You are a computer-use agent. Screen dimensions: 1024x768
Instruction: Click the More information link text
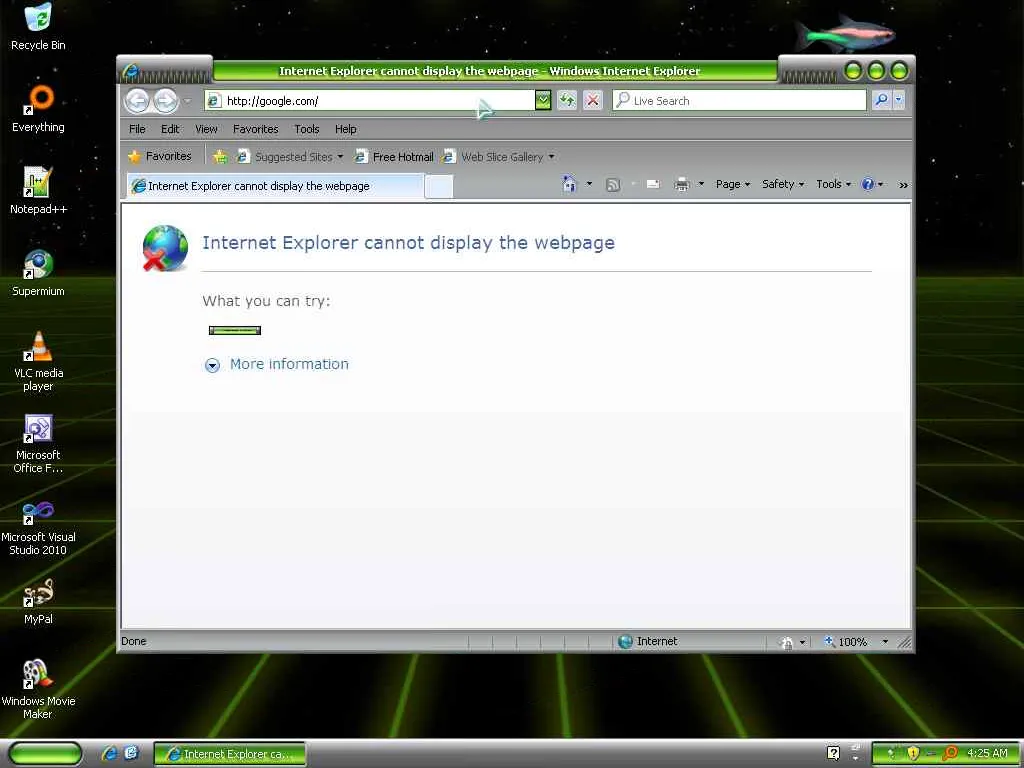[289, 364]
